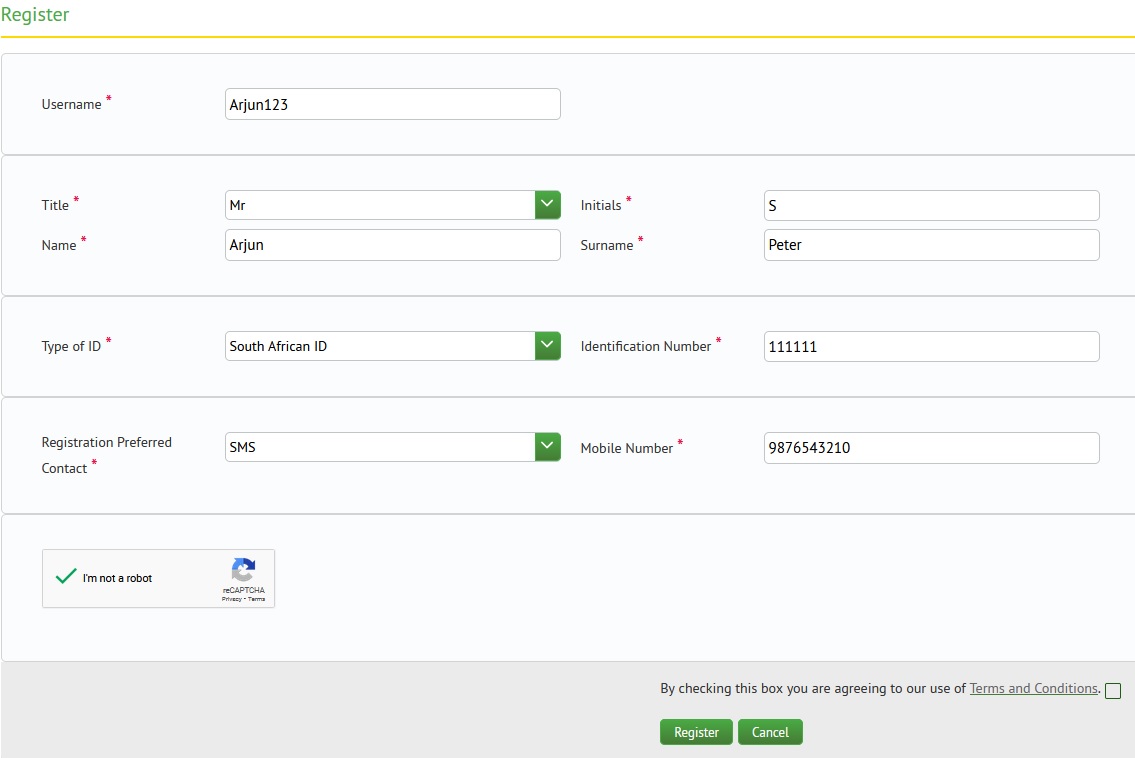Image resolution: width=1135 pixels, height=758 pixels.
Task: Edit the Identification Number field
Action: [x=931, y=346]
